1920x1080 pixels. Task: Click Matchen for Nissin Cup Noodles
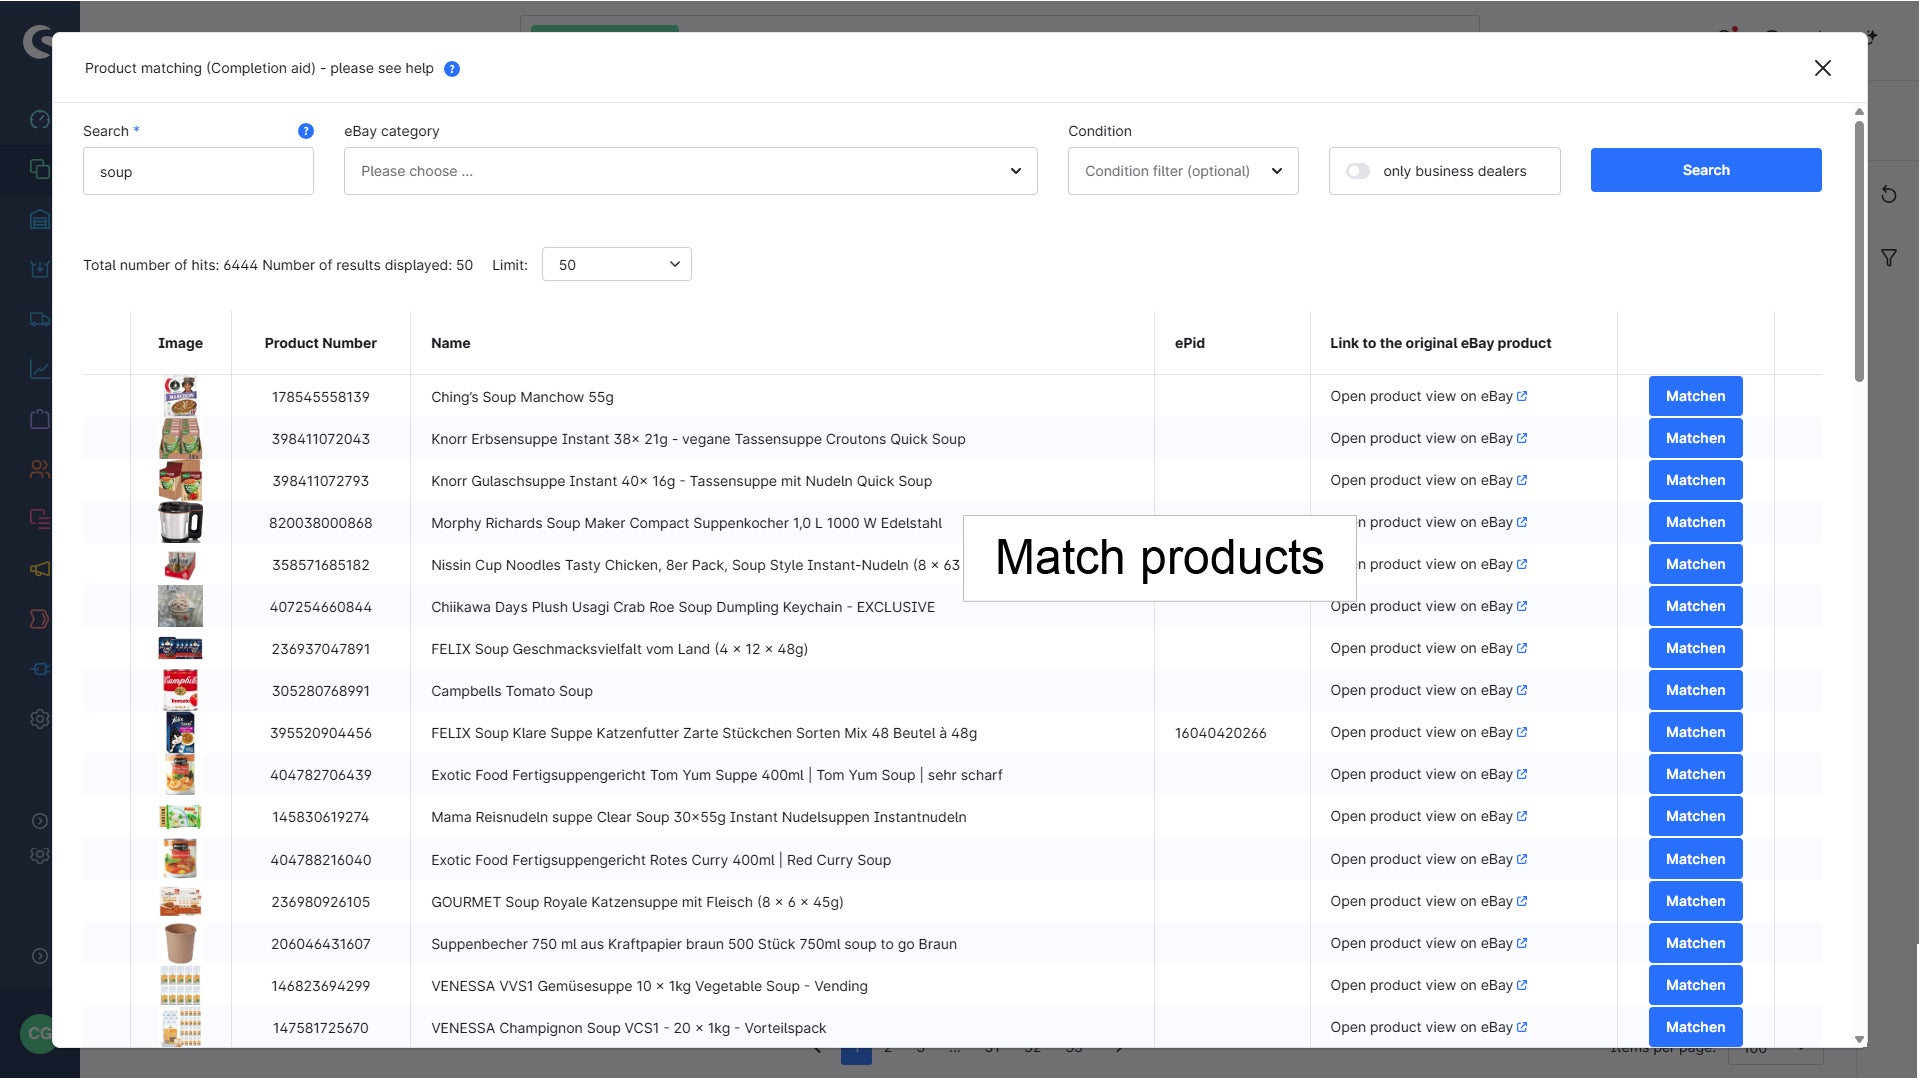click(1695, 564)
